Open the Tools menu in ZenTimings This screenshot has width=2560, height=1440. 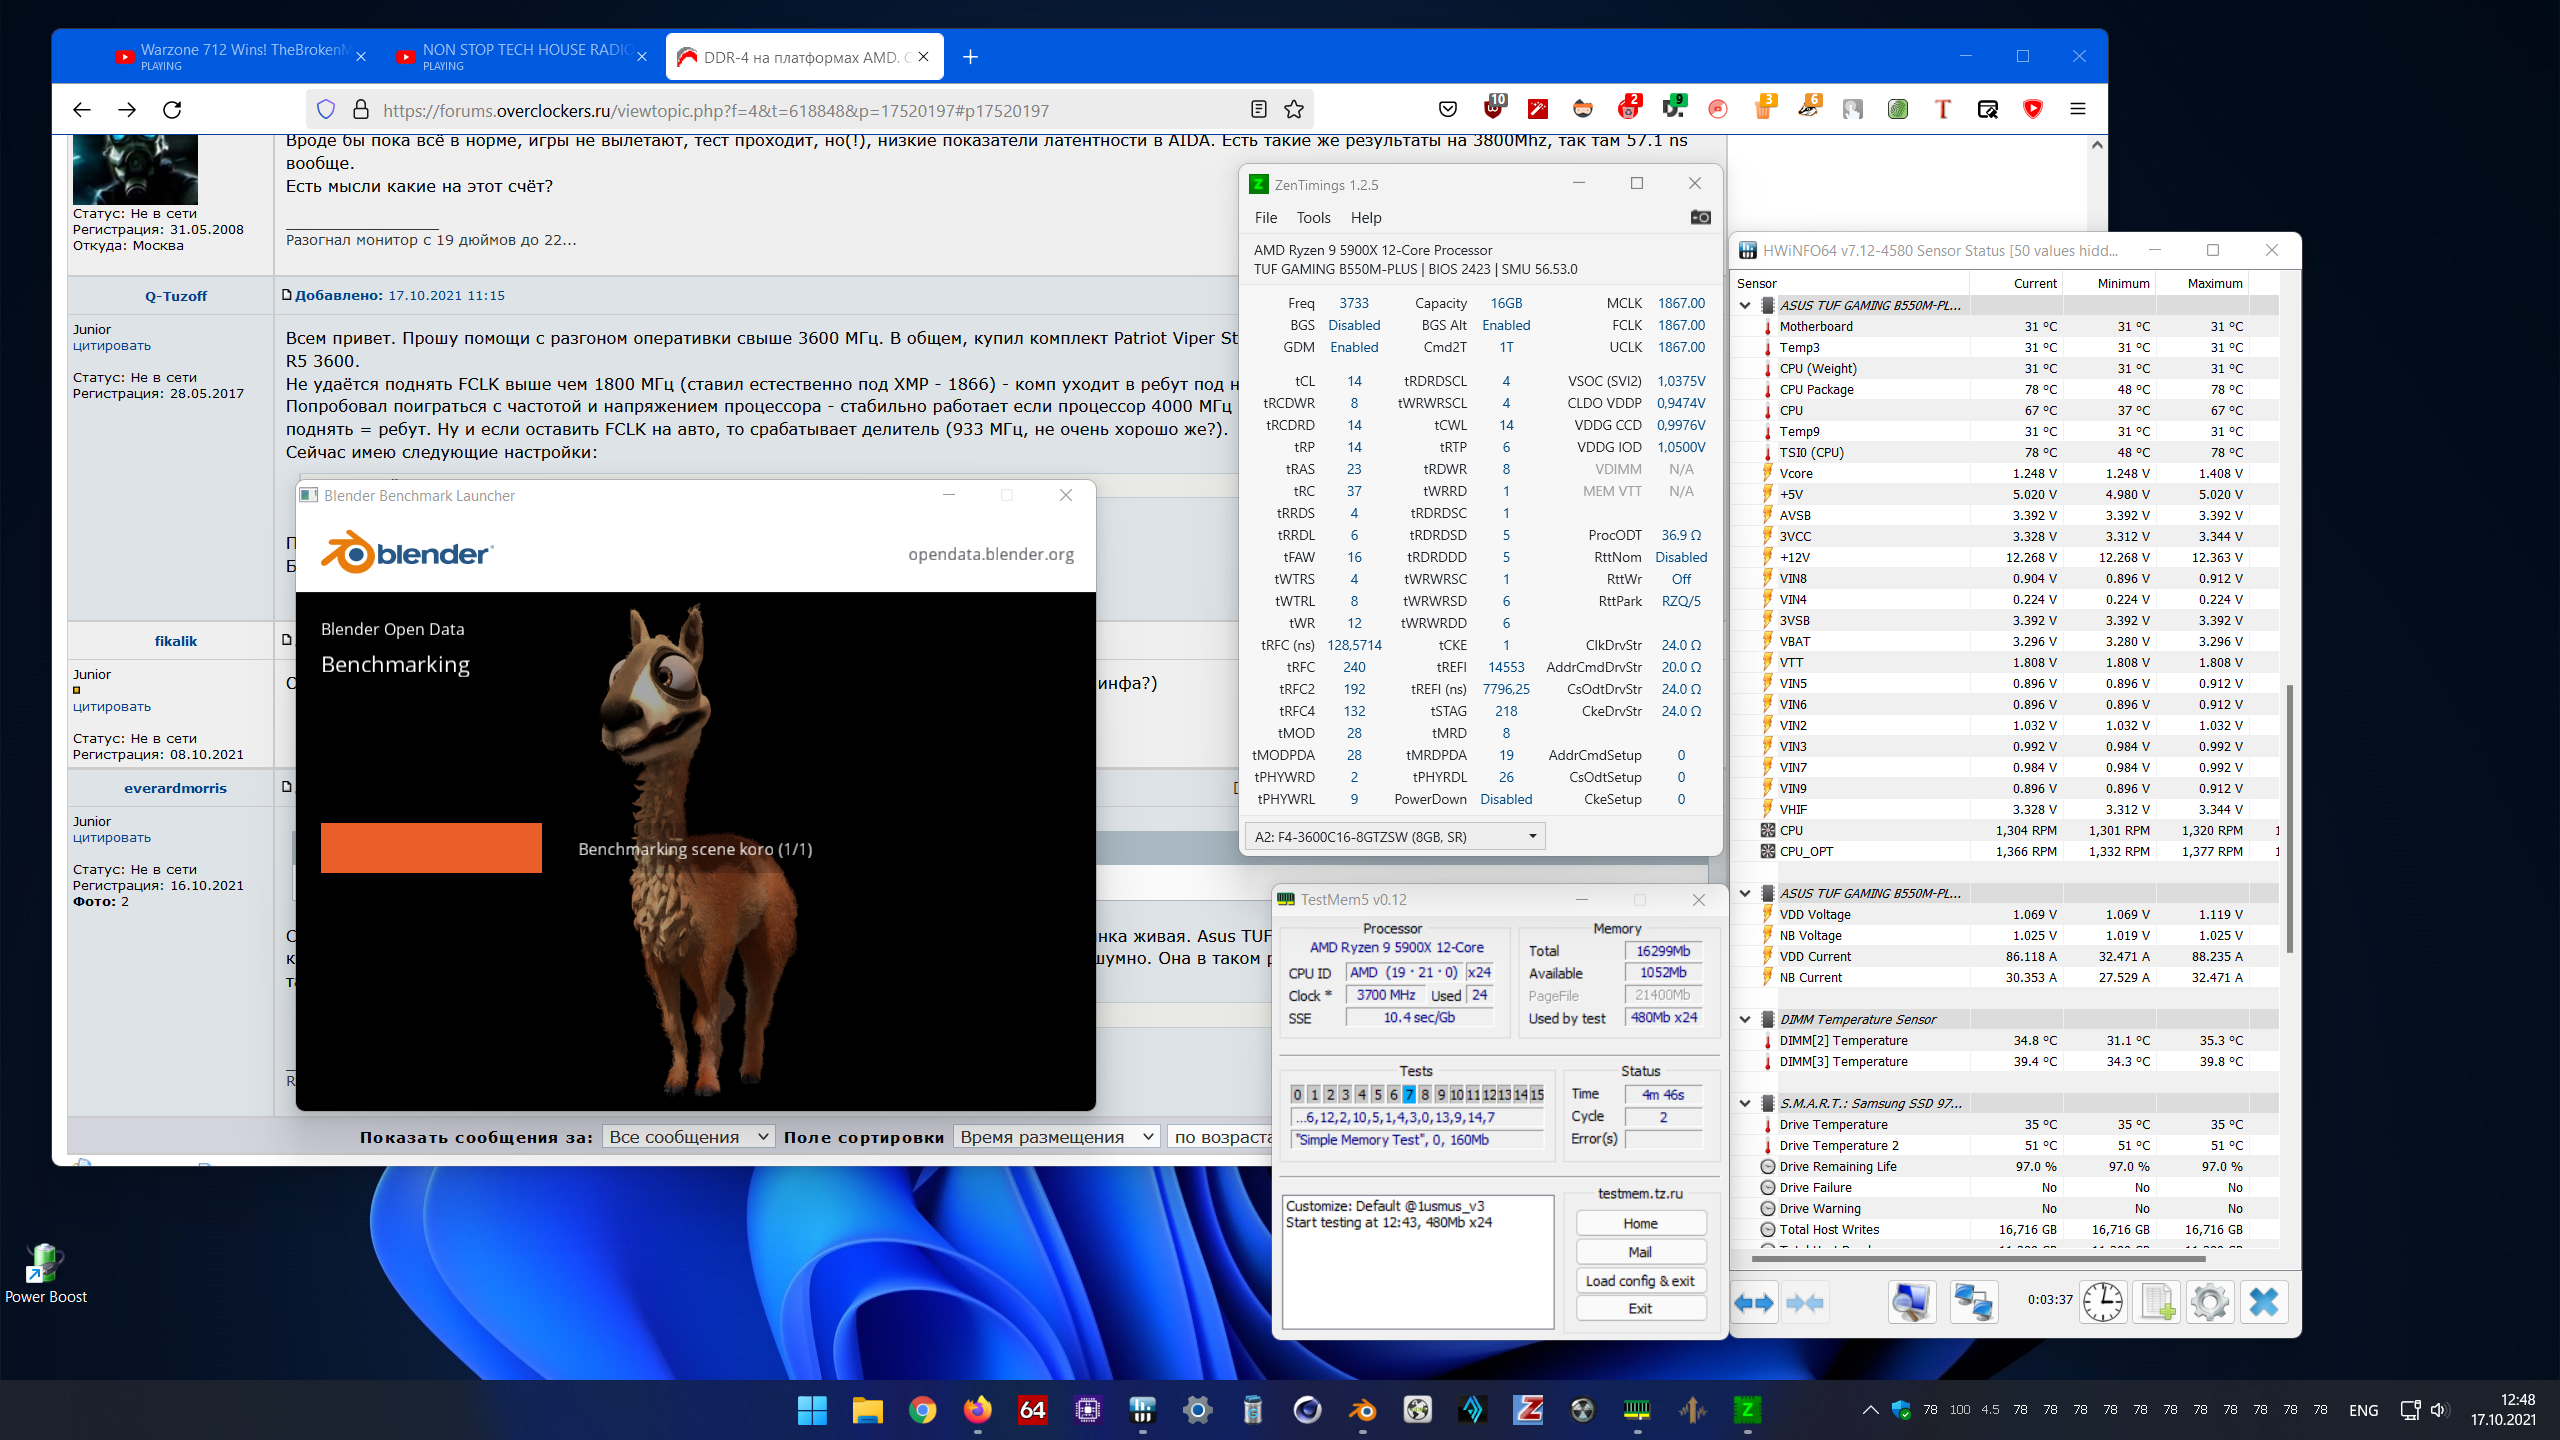(x=1313, y=218)
